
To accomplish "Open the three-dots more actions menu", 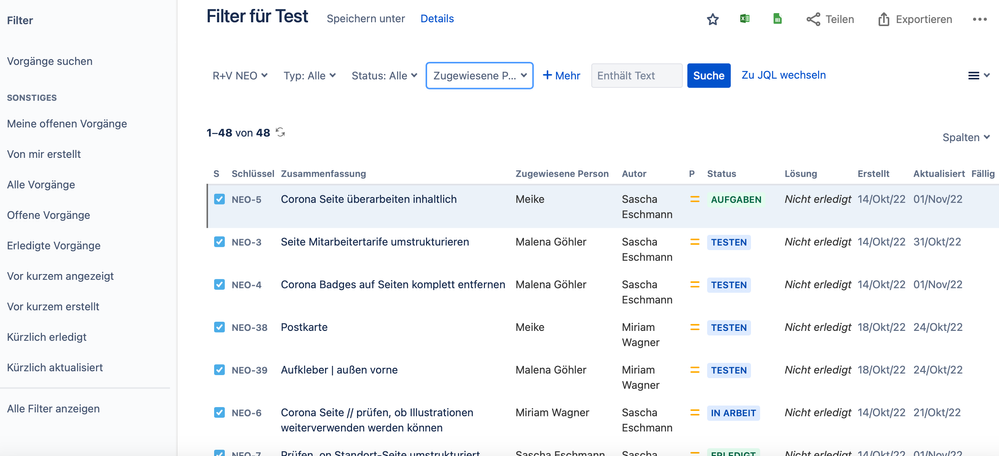I will 979,19.
